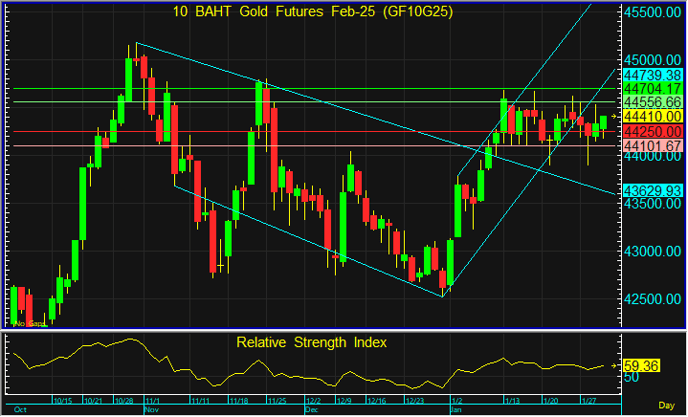
Task: Select the Nov month label on time axis
Action: coord(152,410)
